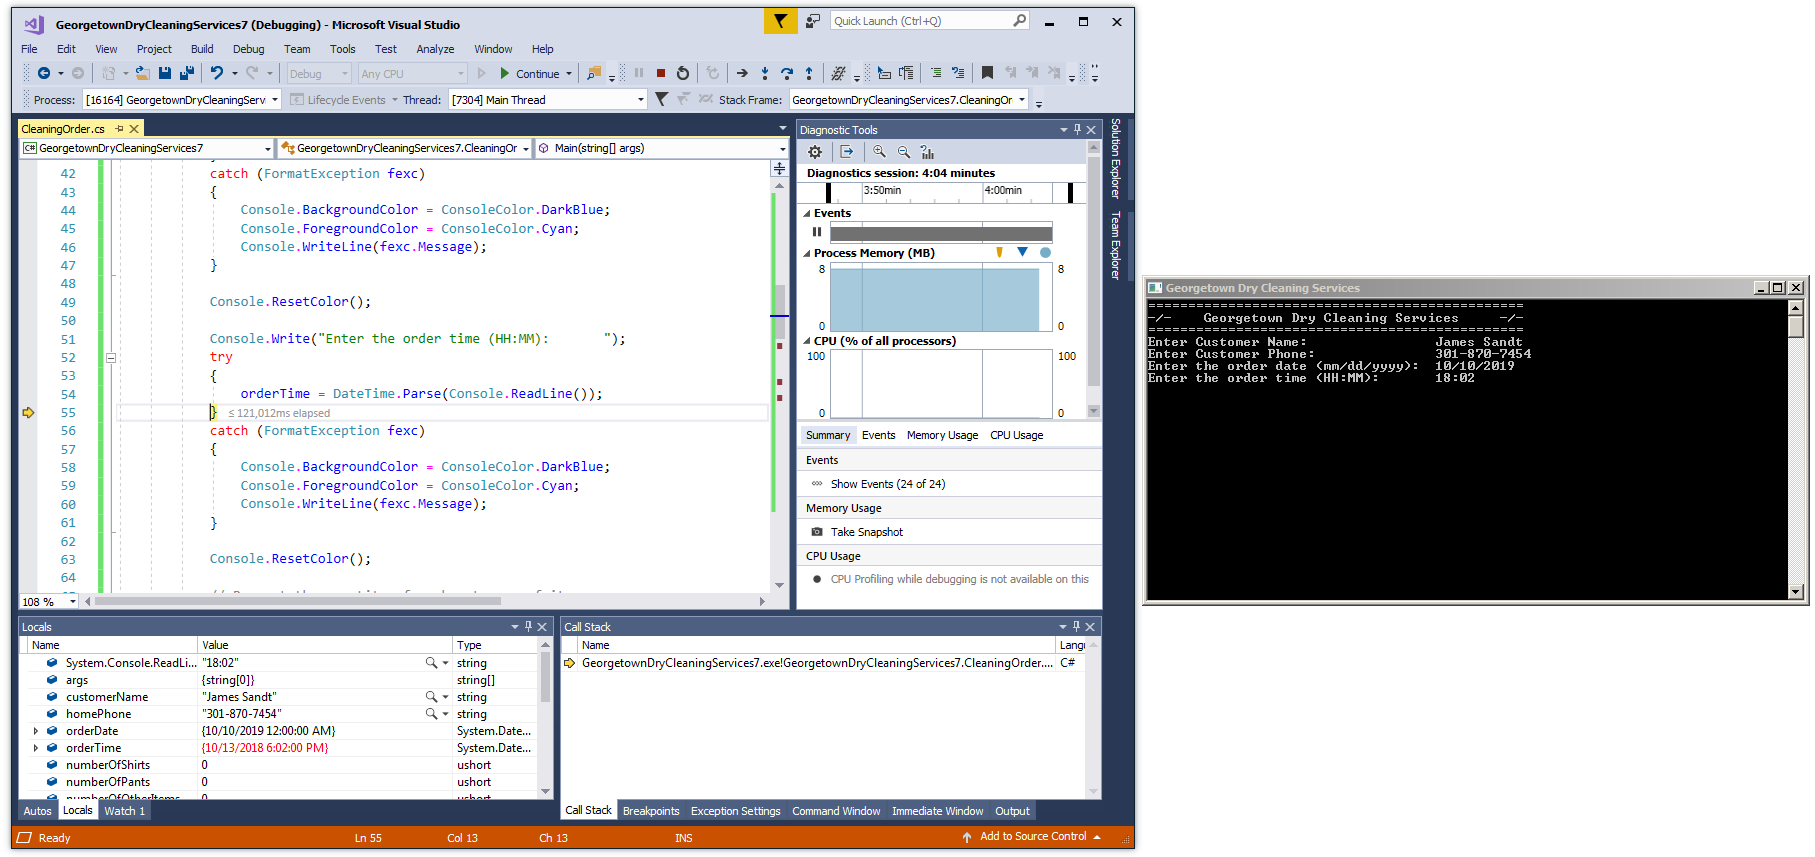Click the Step Into icon
Screen dimensions: 1815x857
(x=765, y=73)
